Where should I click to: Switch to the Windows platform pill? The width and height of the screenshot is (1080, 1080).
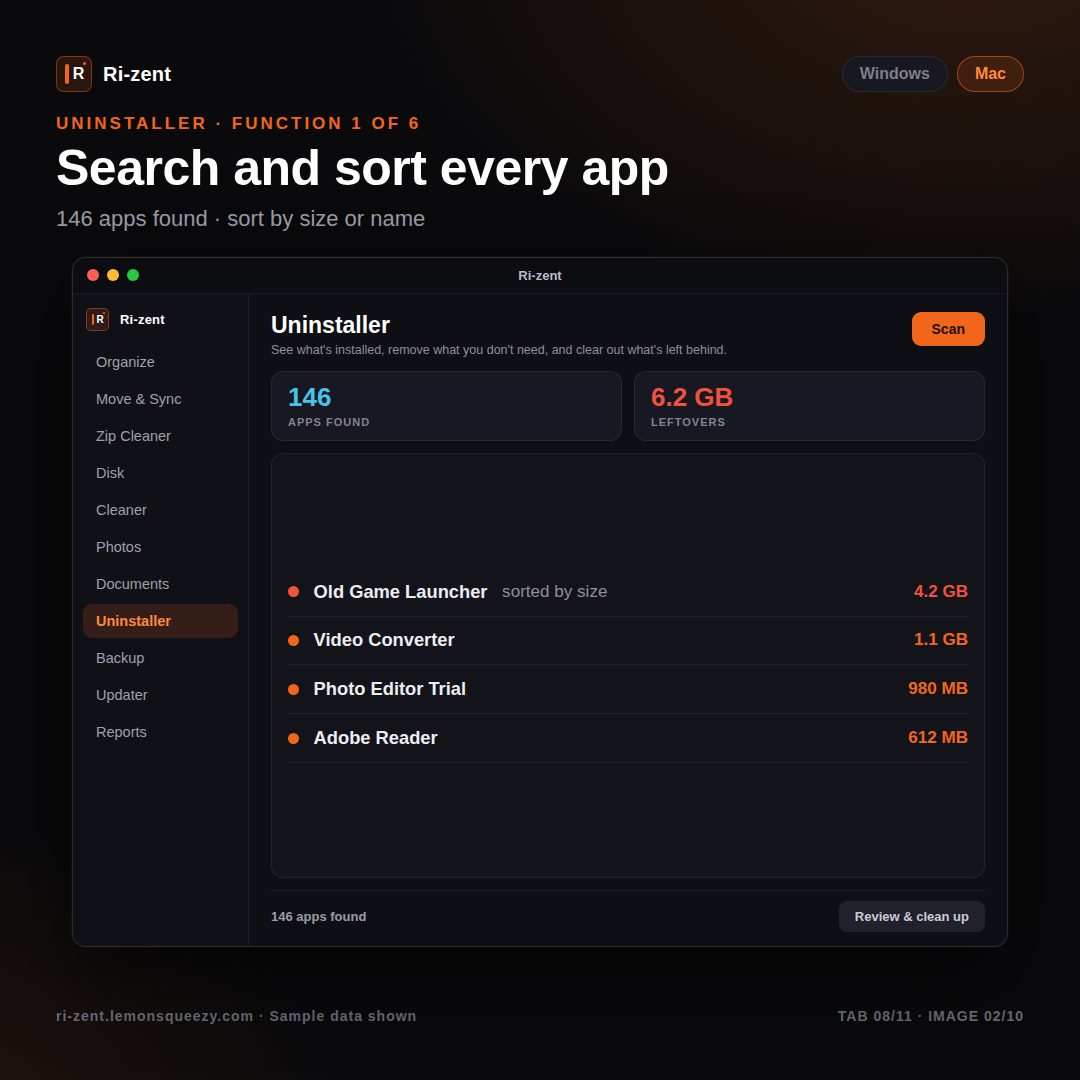pyautogui.click(x=894, y=74)
